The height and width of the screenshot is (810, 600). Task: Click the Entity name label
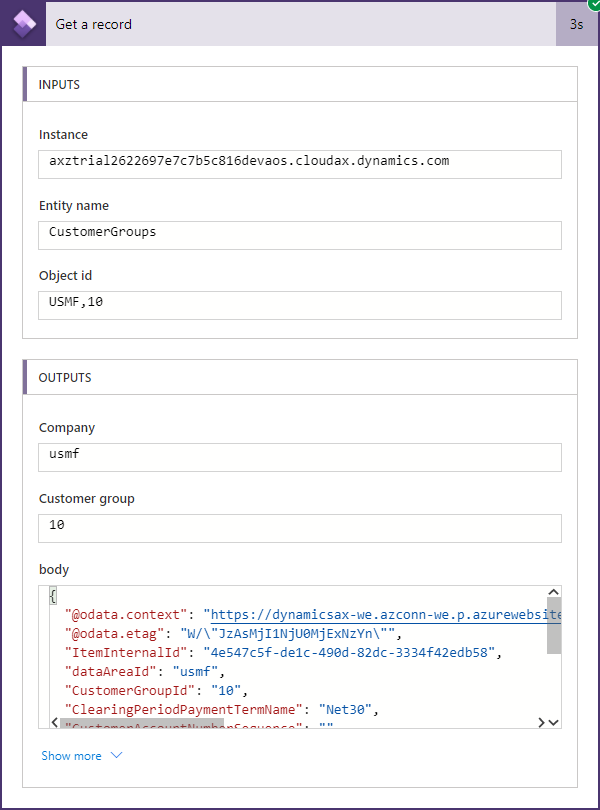coord(74,206)
